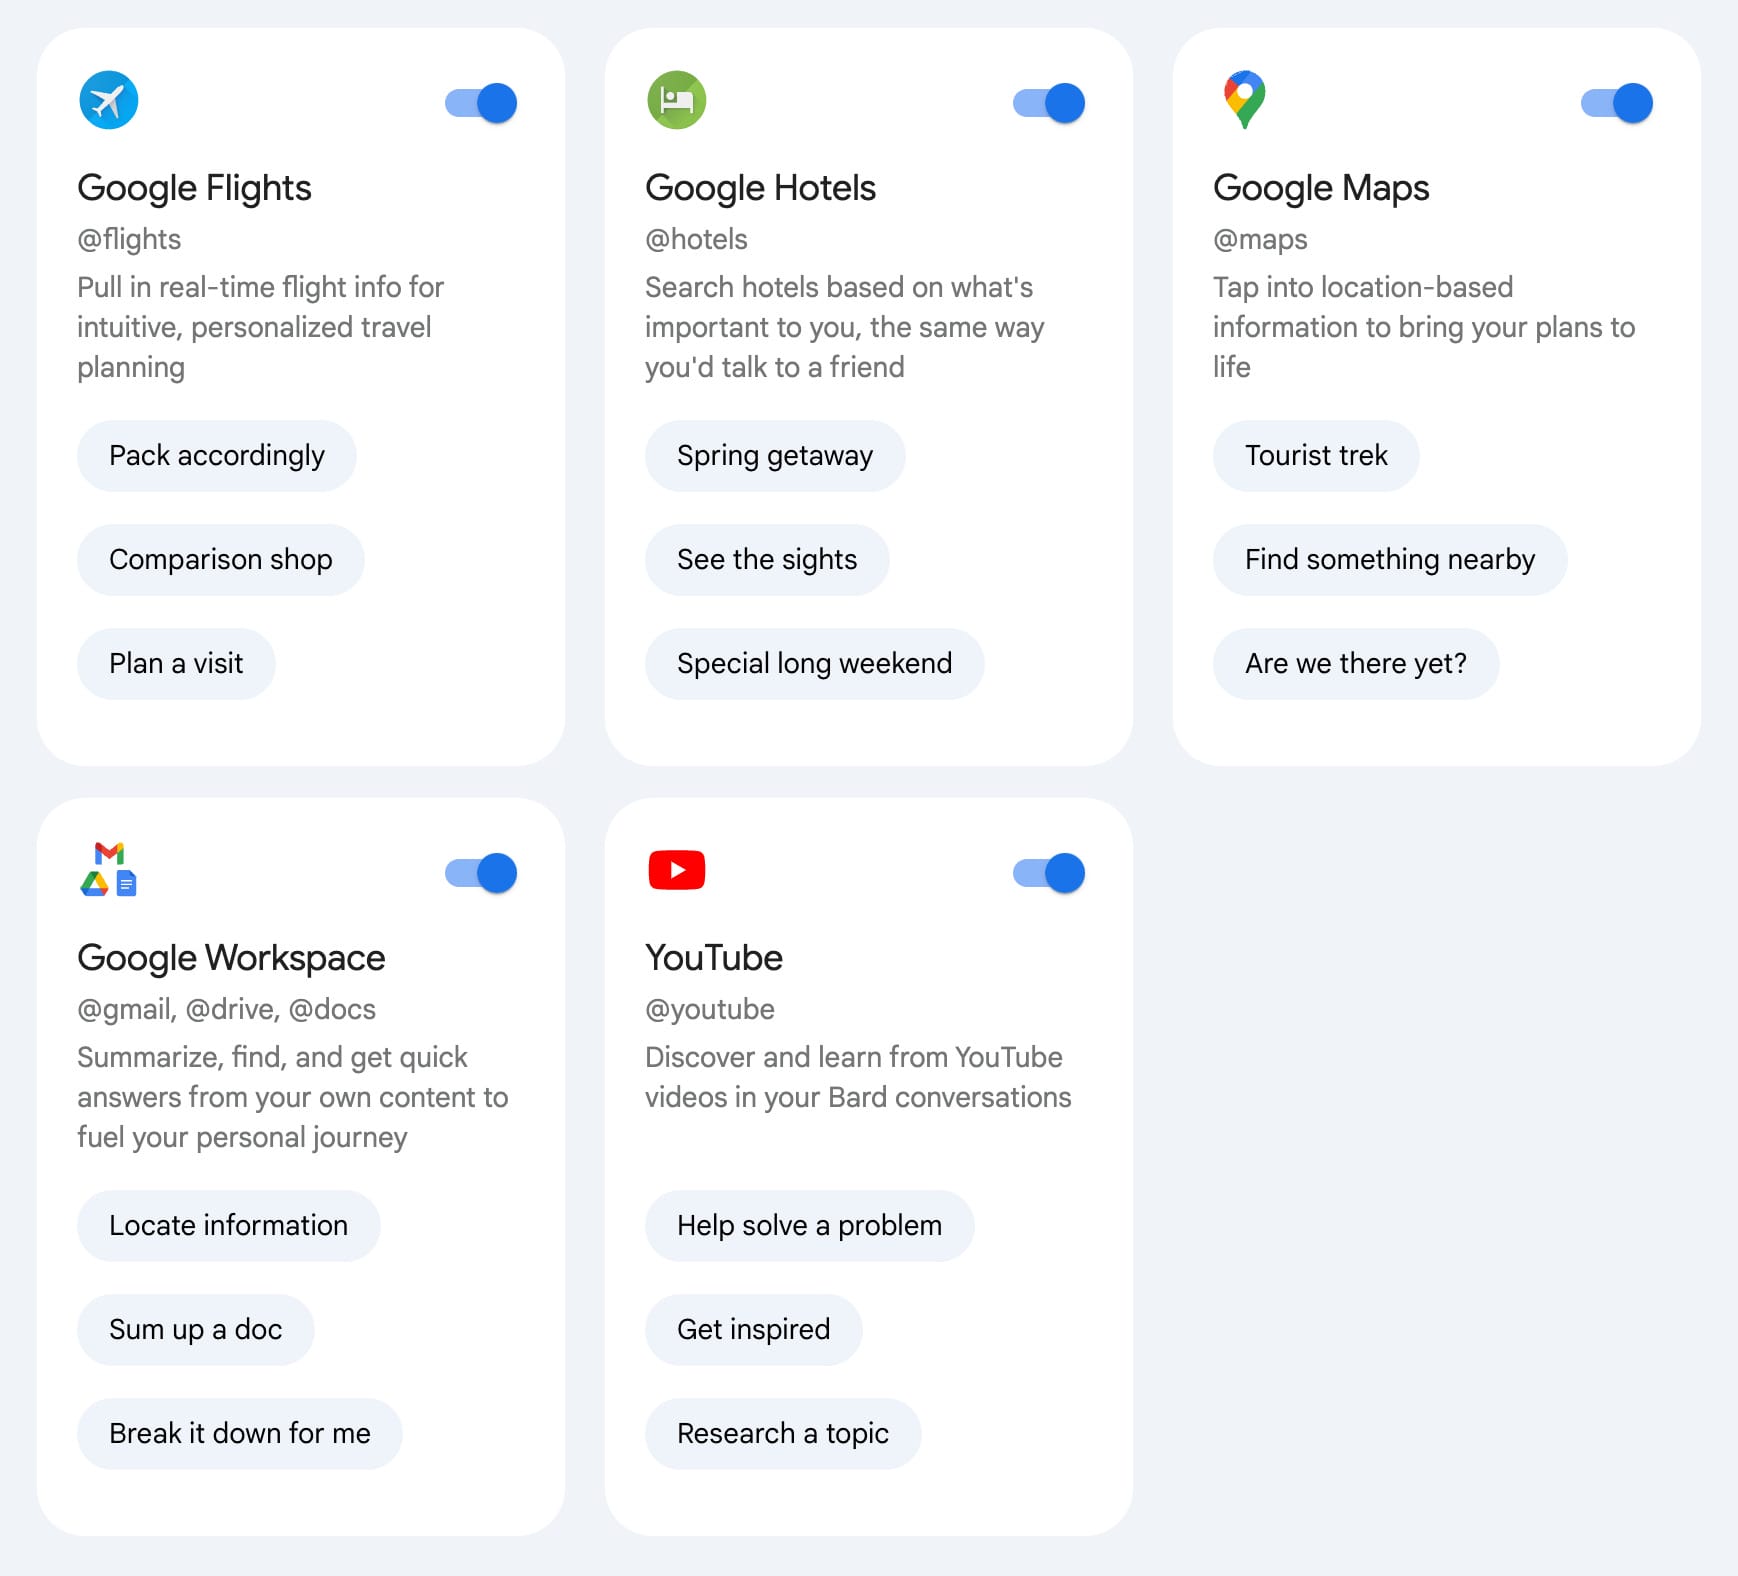Click the Google Hotels bed icon
This screenshot has width=1738, height=1576.
(x=676, y=100)
